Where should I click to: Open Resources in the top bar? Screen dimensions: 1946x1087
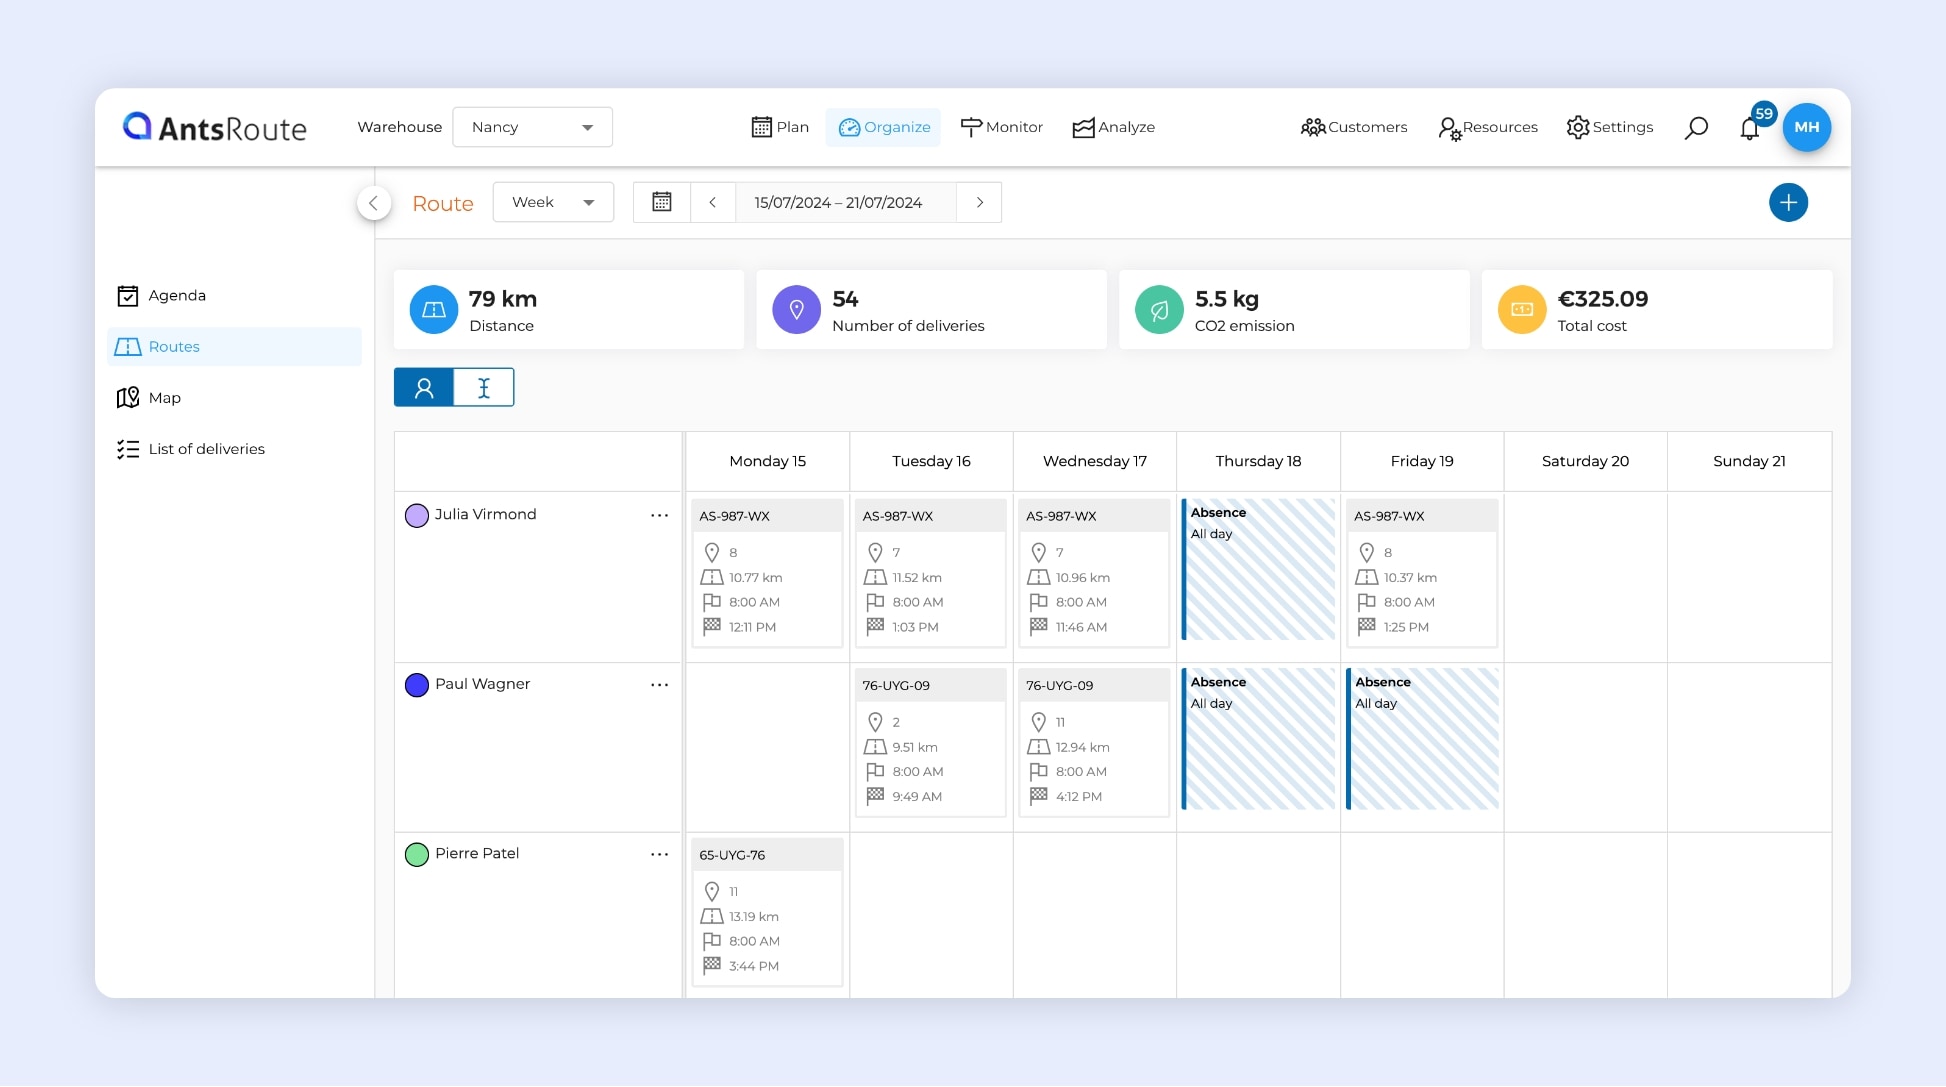(1488, 128)
